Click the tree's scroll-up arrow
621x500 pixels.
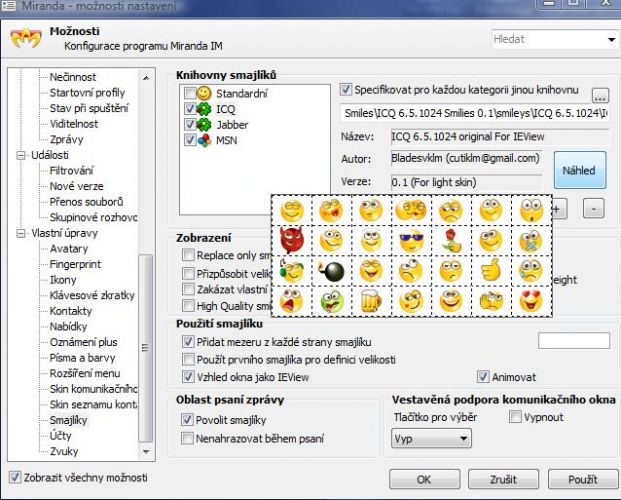click(x=146, y=78)
